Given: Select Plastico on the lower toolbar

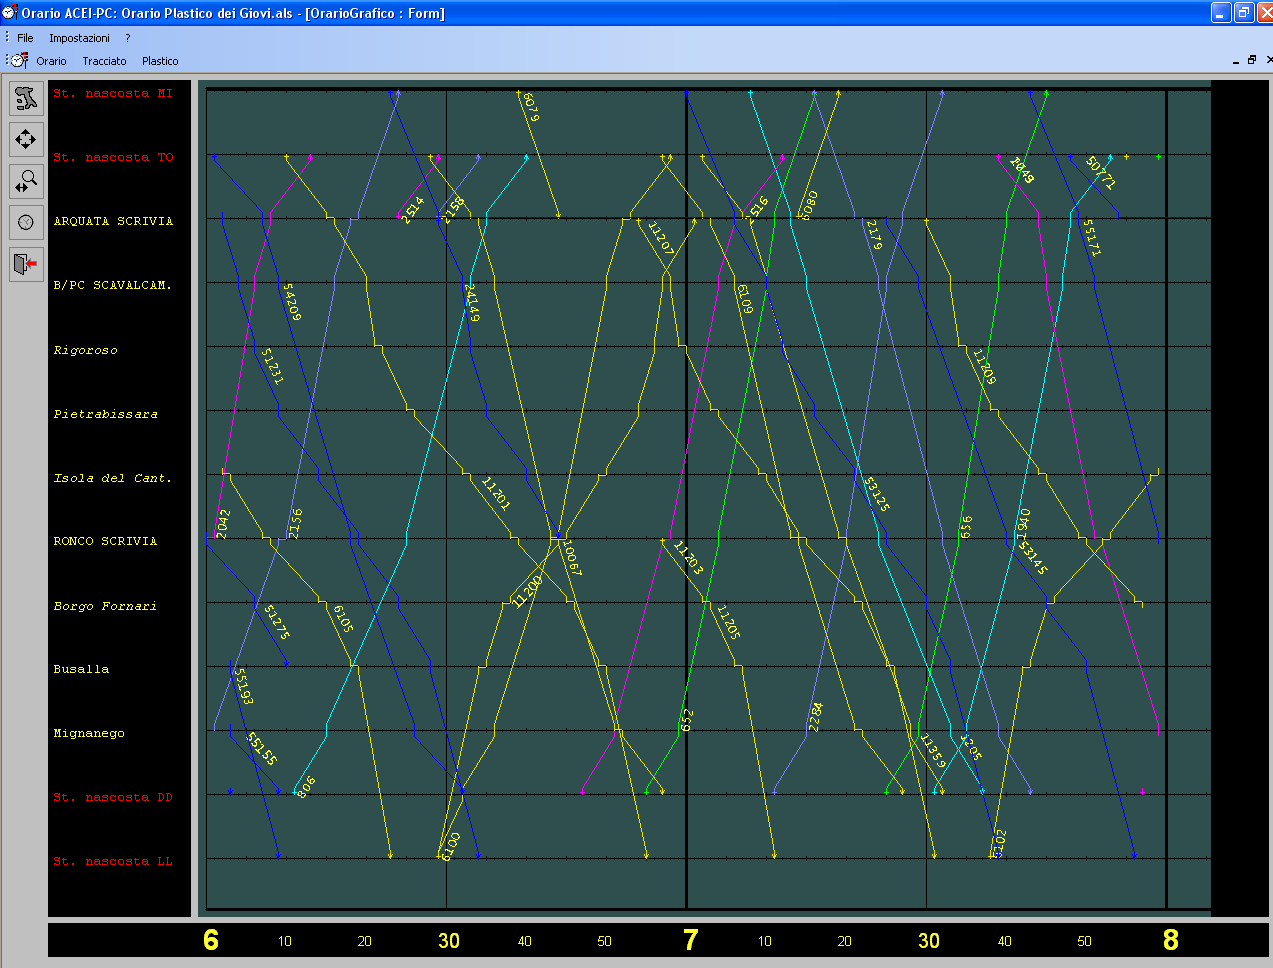Looking at the screenshot, I should click(x=159, y=61).
